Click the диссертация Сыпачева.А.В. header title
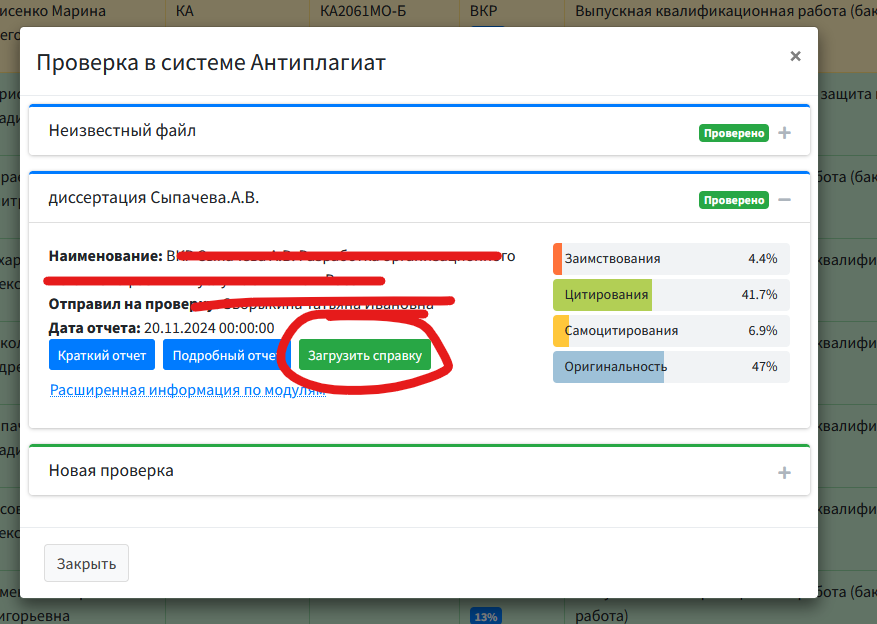Screen dimensions: 877x624 tap(154, 197)
